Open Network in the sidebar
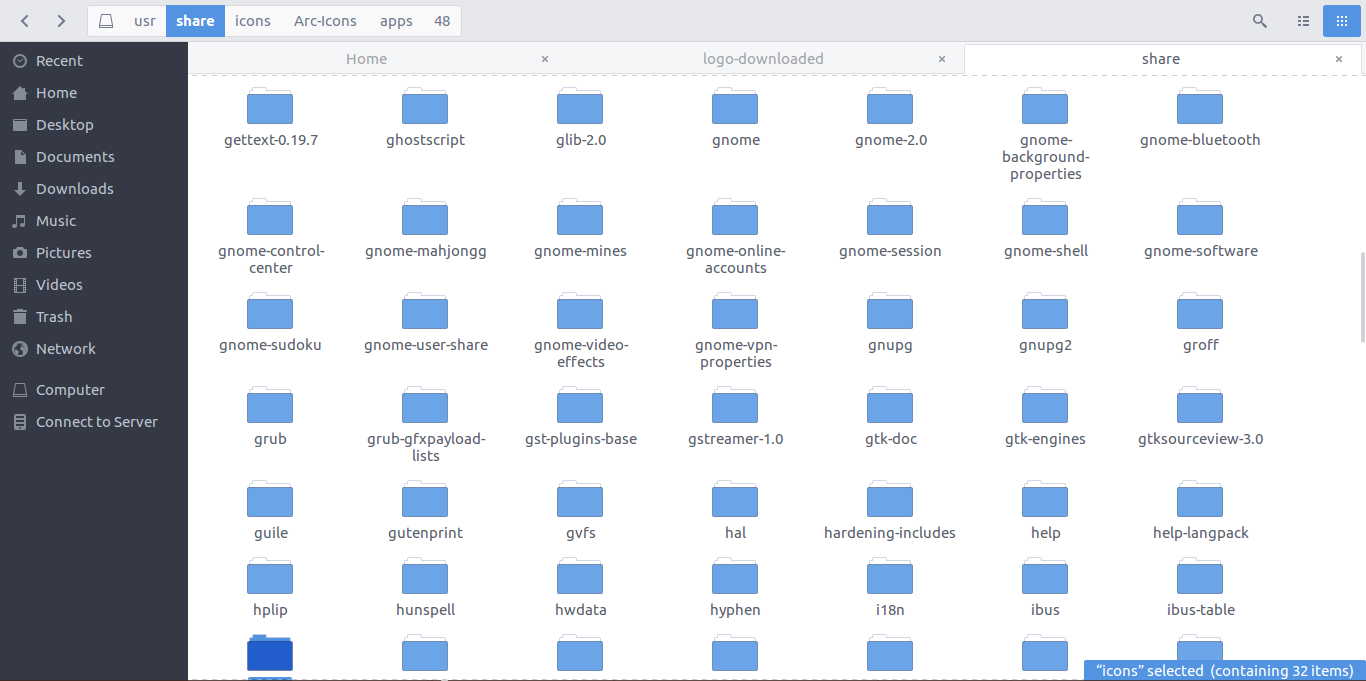1366x681 pixels. pyautogui.click(x=94, y=349)
